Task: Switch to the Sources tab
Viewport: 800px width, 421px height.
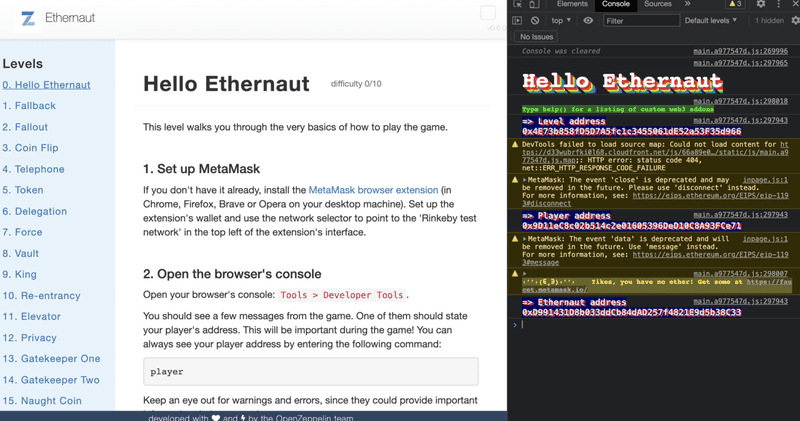Action: [x=658, y=4]
